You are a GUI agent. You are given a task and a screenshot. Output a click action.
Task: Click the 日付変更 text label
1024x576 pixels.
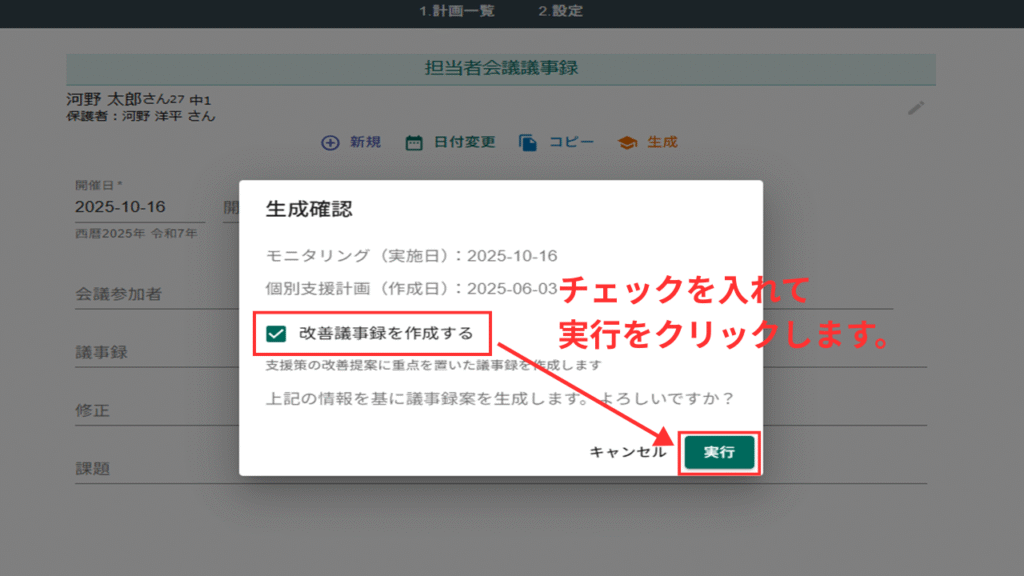tap(464, 143)
